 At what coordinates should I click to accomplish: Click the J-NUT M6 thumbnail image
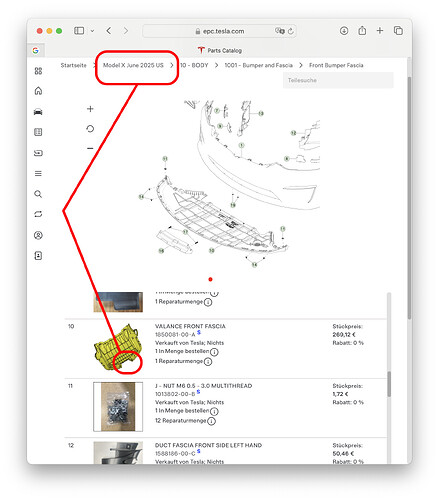(118, 407)
